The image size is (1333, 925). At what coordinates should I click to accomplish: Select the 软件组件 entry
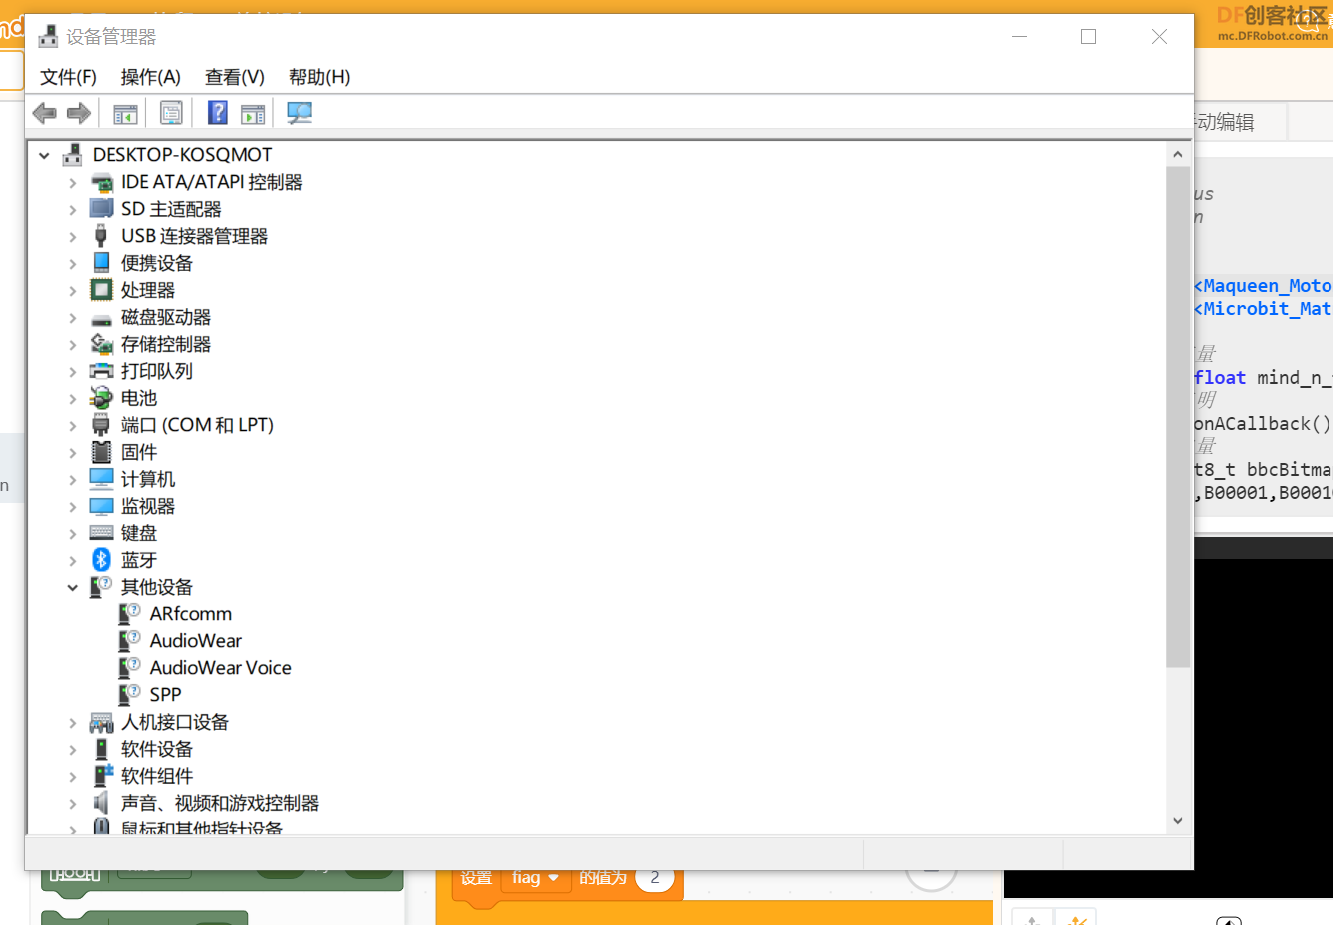pyautogui.click(x=157, y=776)
